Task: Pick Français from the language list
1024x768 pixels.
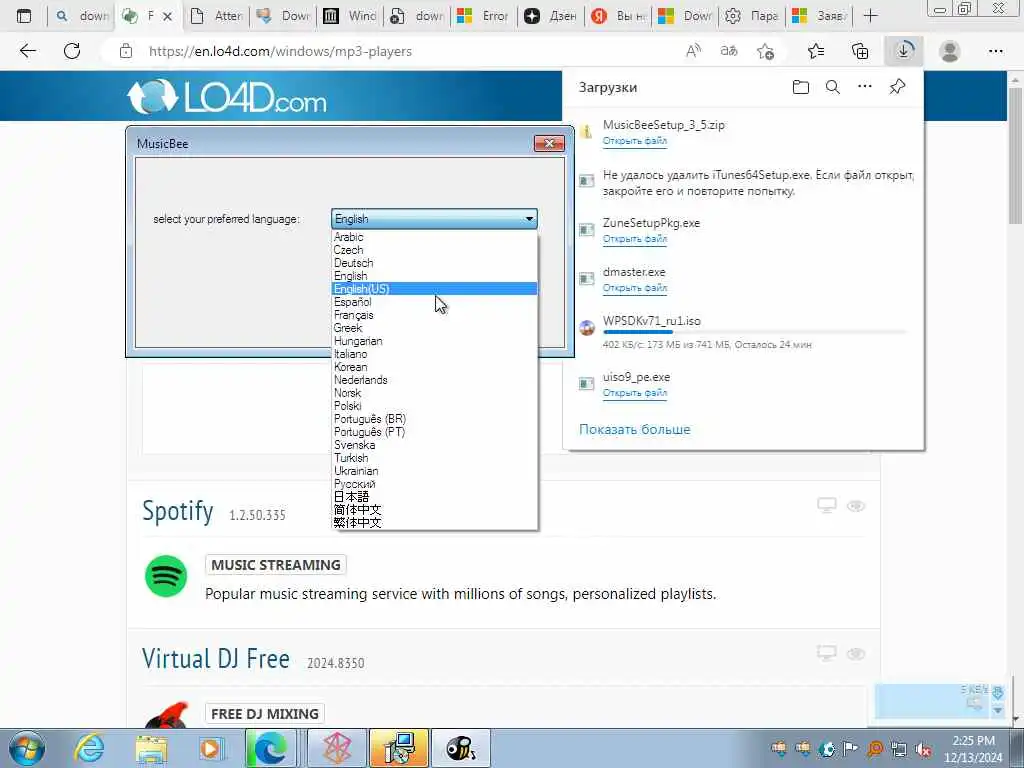Action: [x=434, y=315]
